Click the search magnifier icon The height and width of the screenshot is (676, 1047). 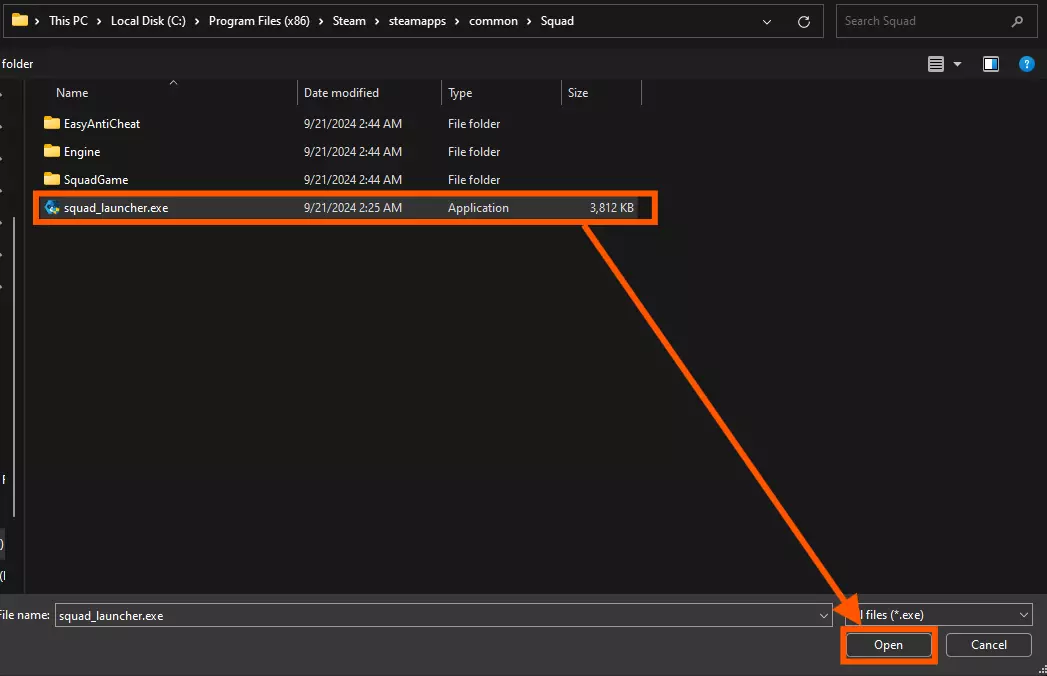pos(1017,21)
